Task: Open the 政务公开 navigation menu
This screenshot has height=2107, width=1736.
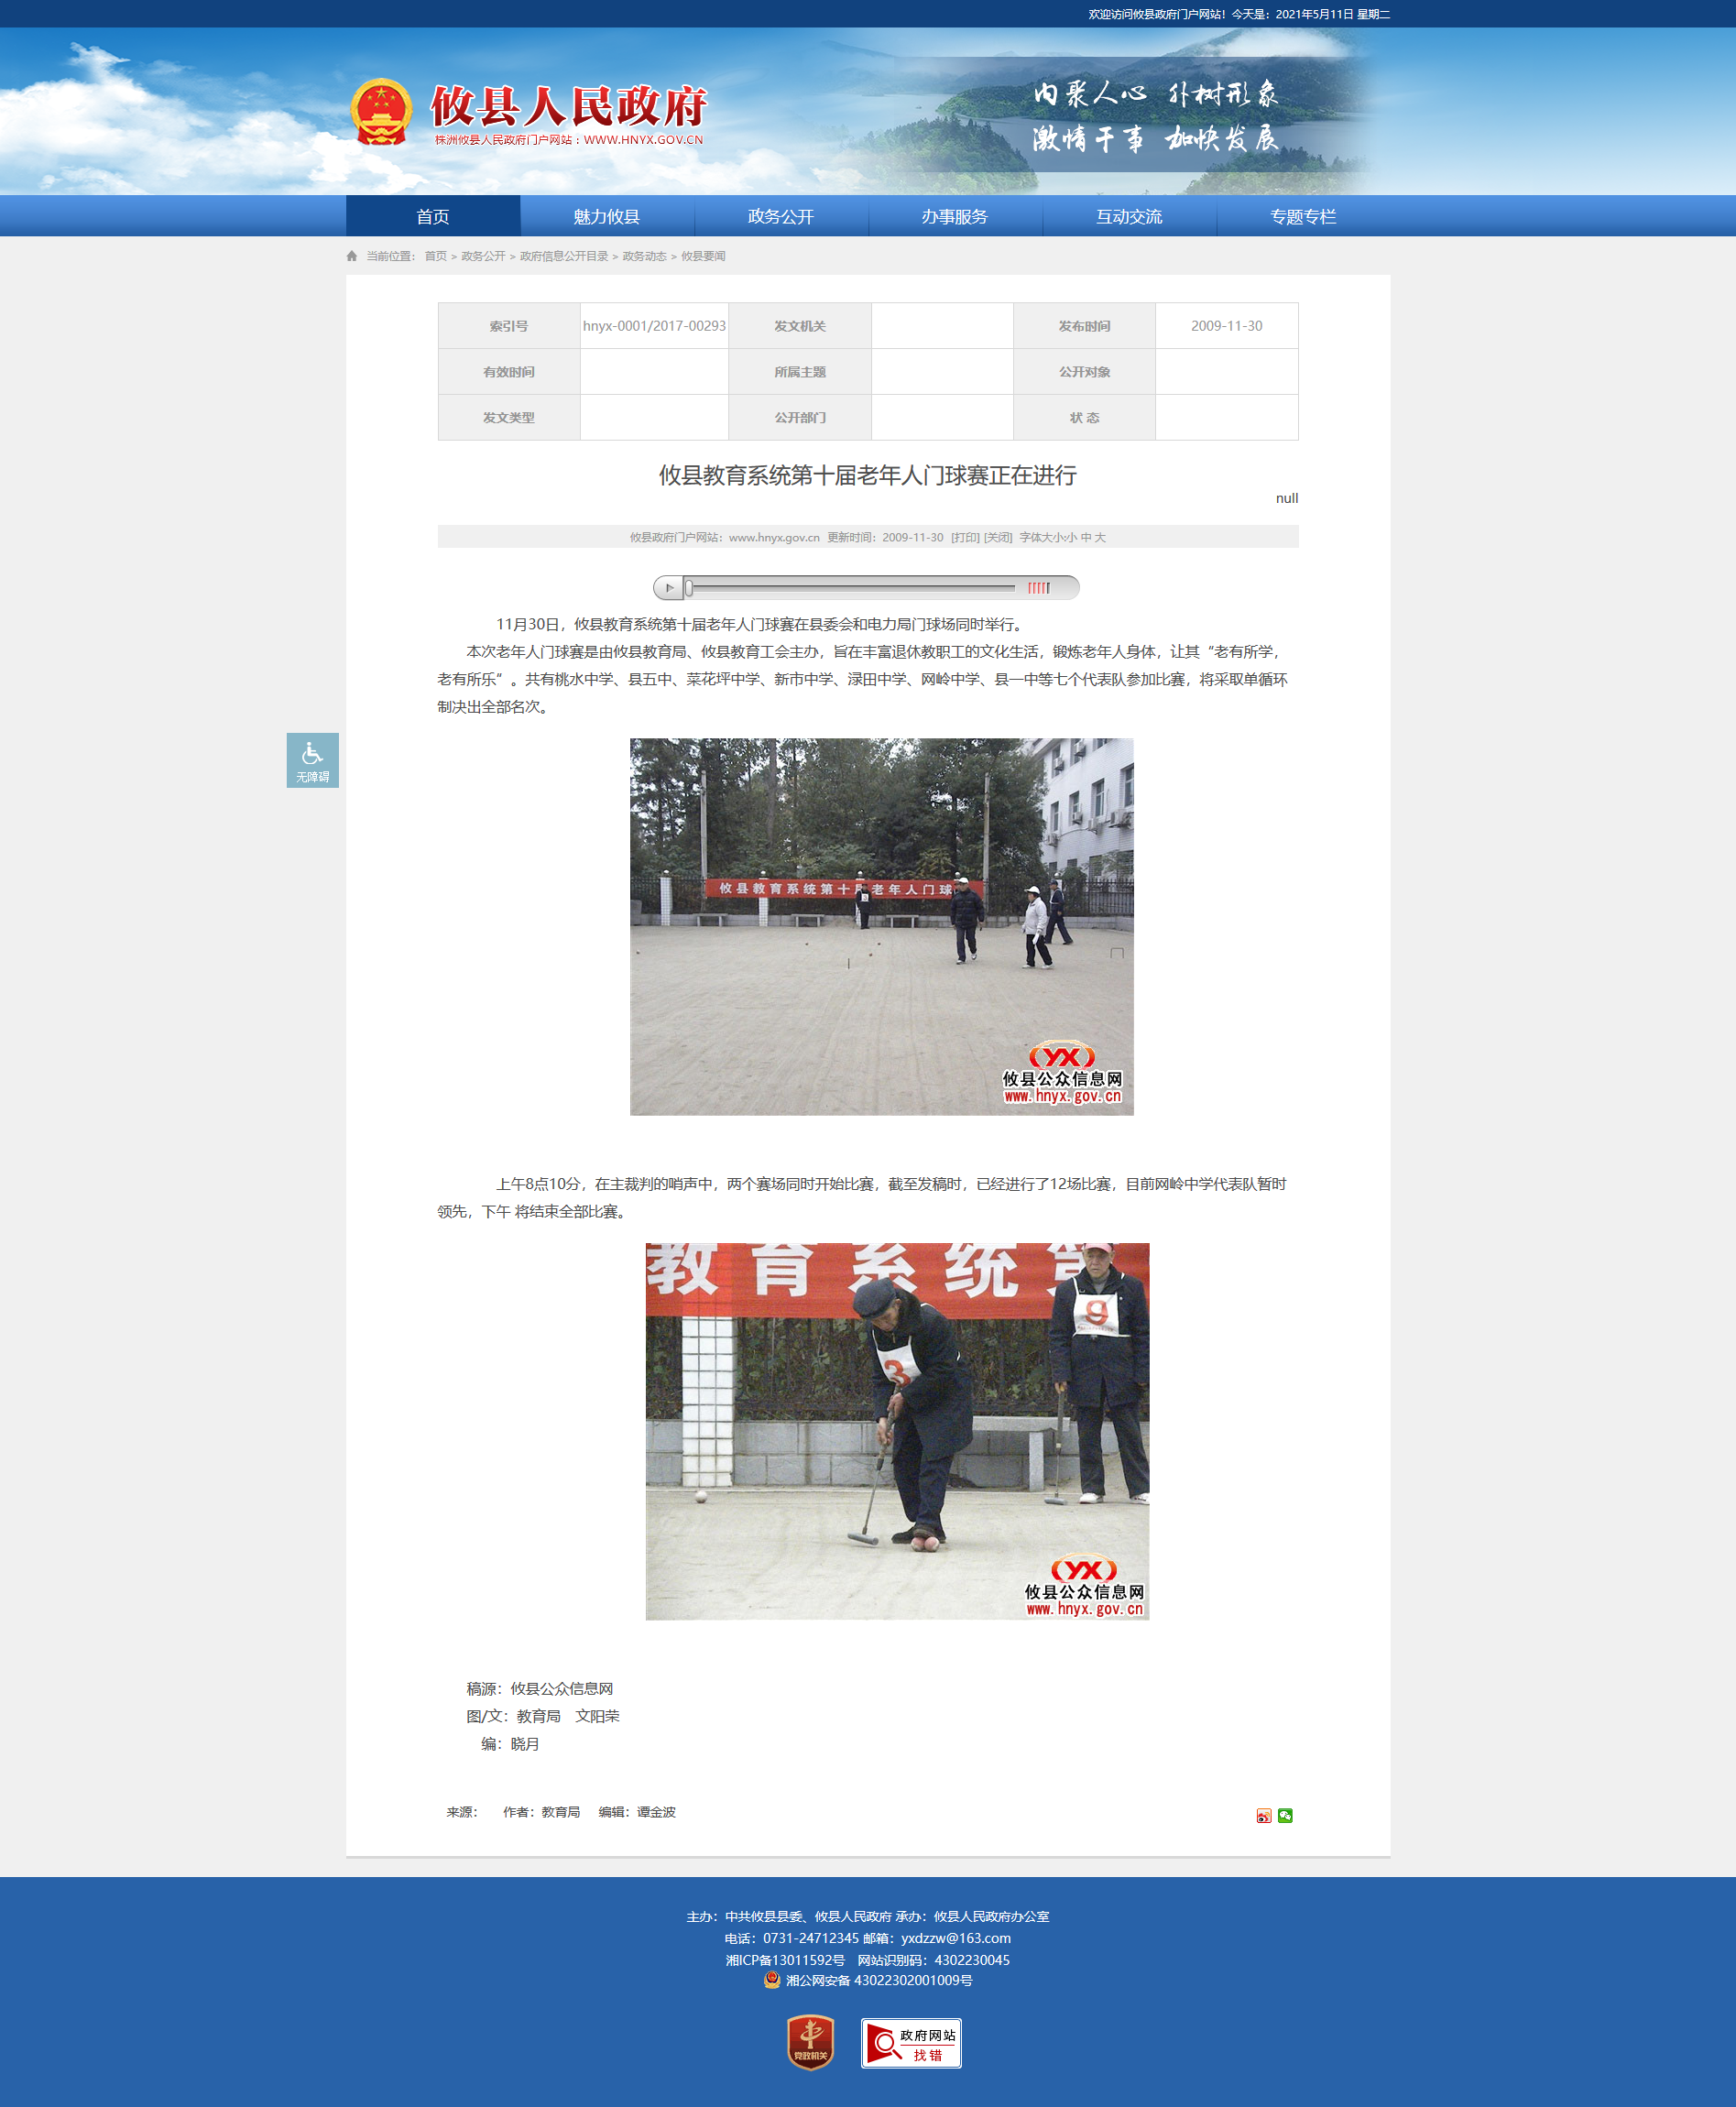Action: coord(780,217)
